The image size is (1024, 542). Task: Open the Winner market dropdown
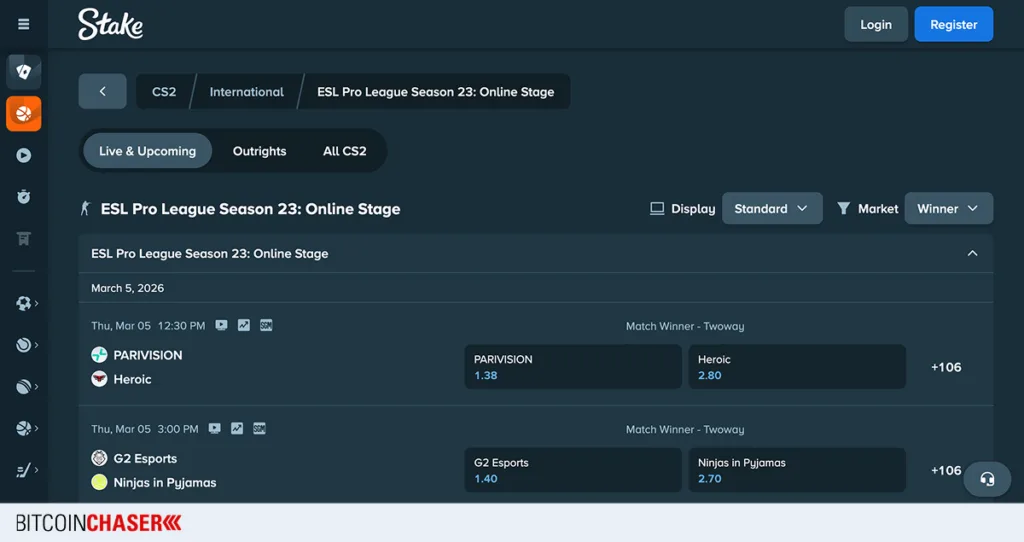(x=948, y=208)
